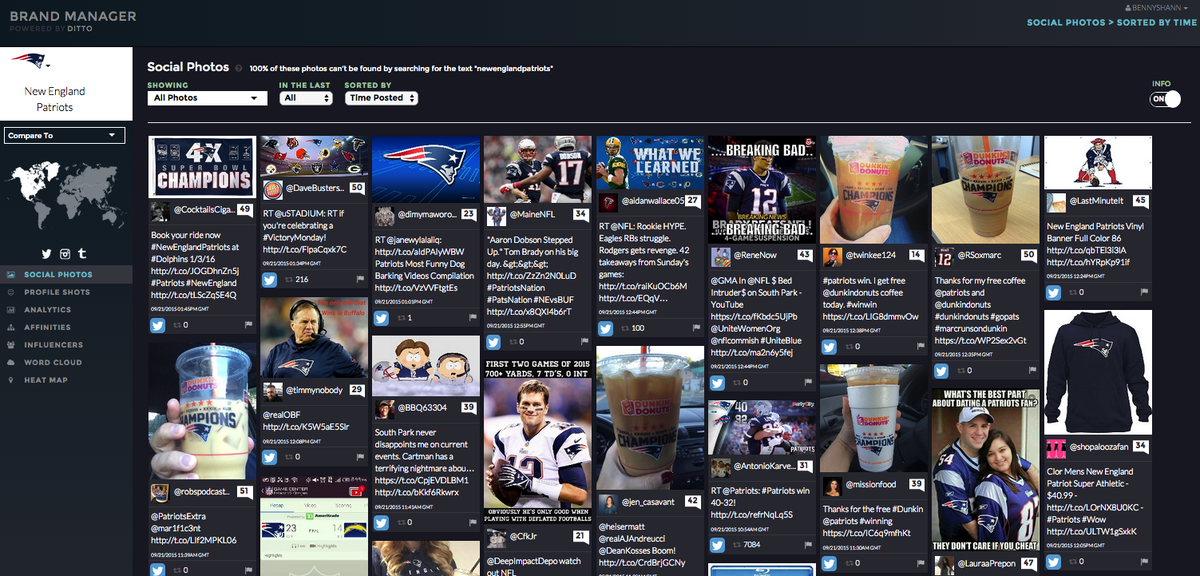
Task: Click 'dating a Patriots fan' meme photo
Action: click(986, 470)
